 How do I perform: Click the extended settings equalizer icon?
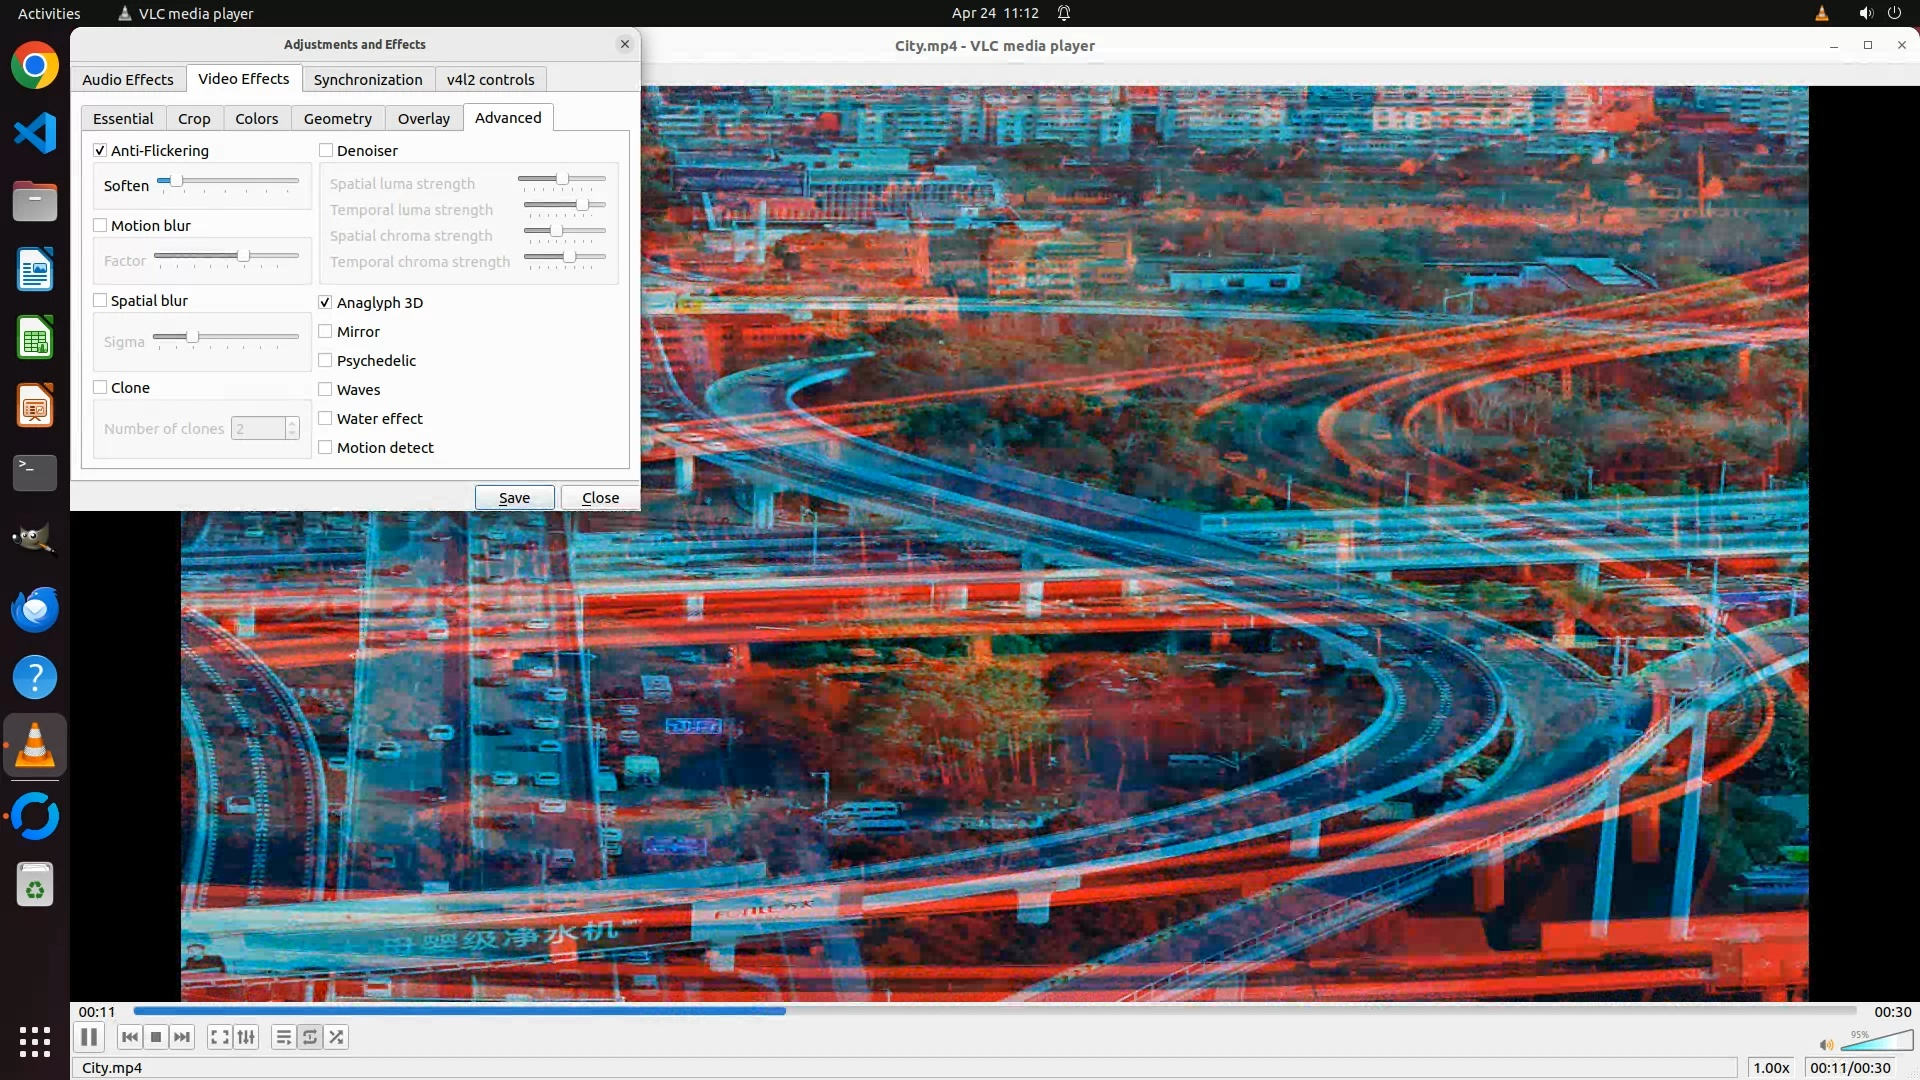tap(246, 1037)
